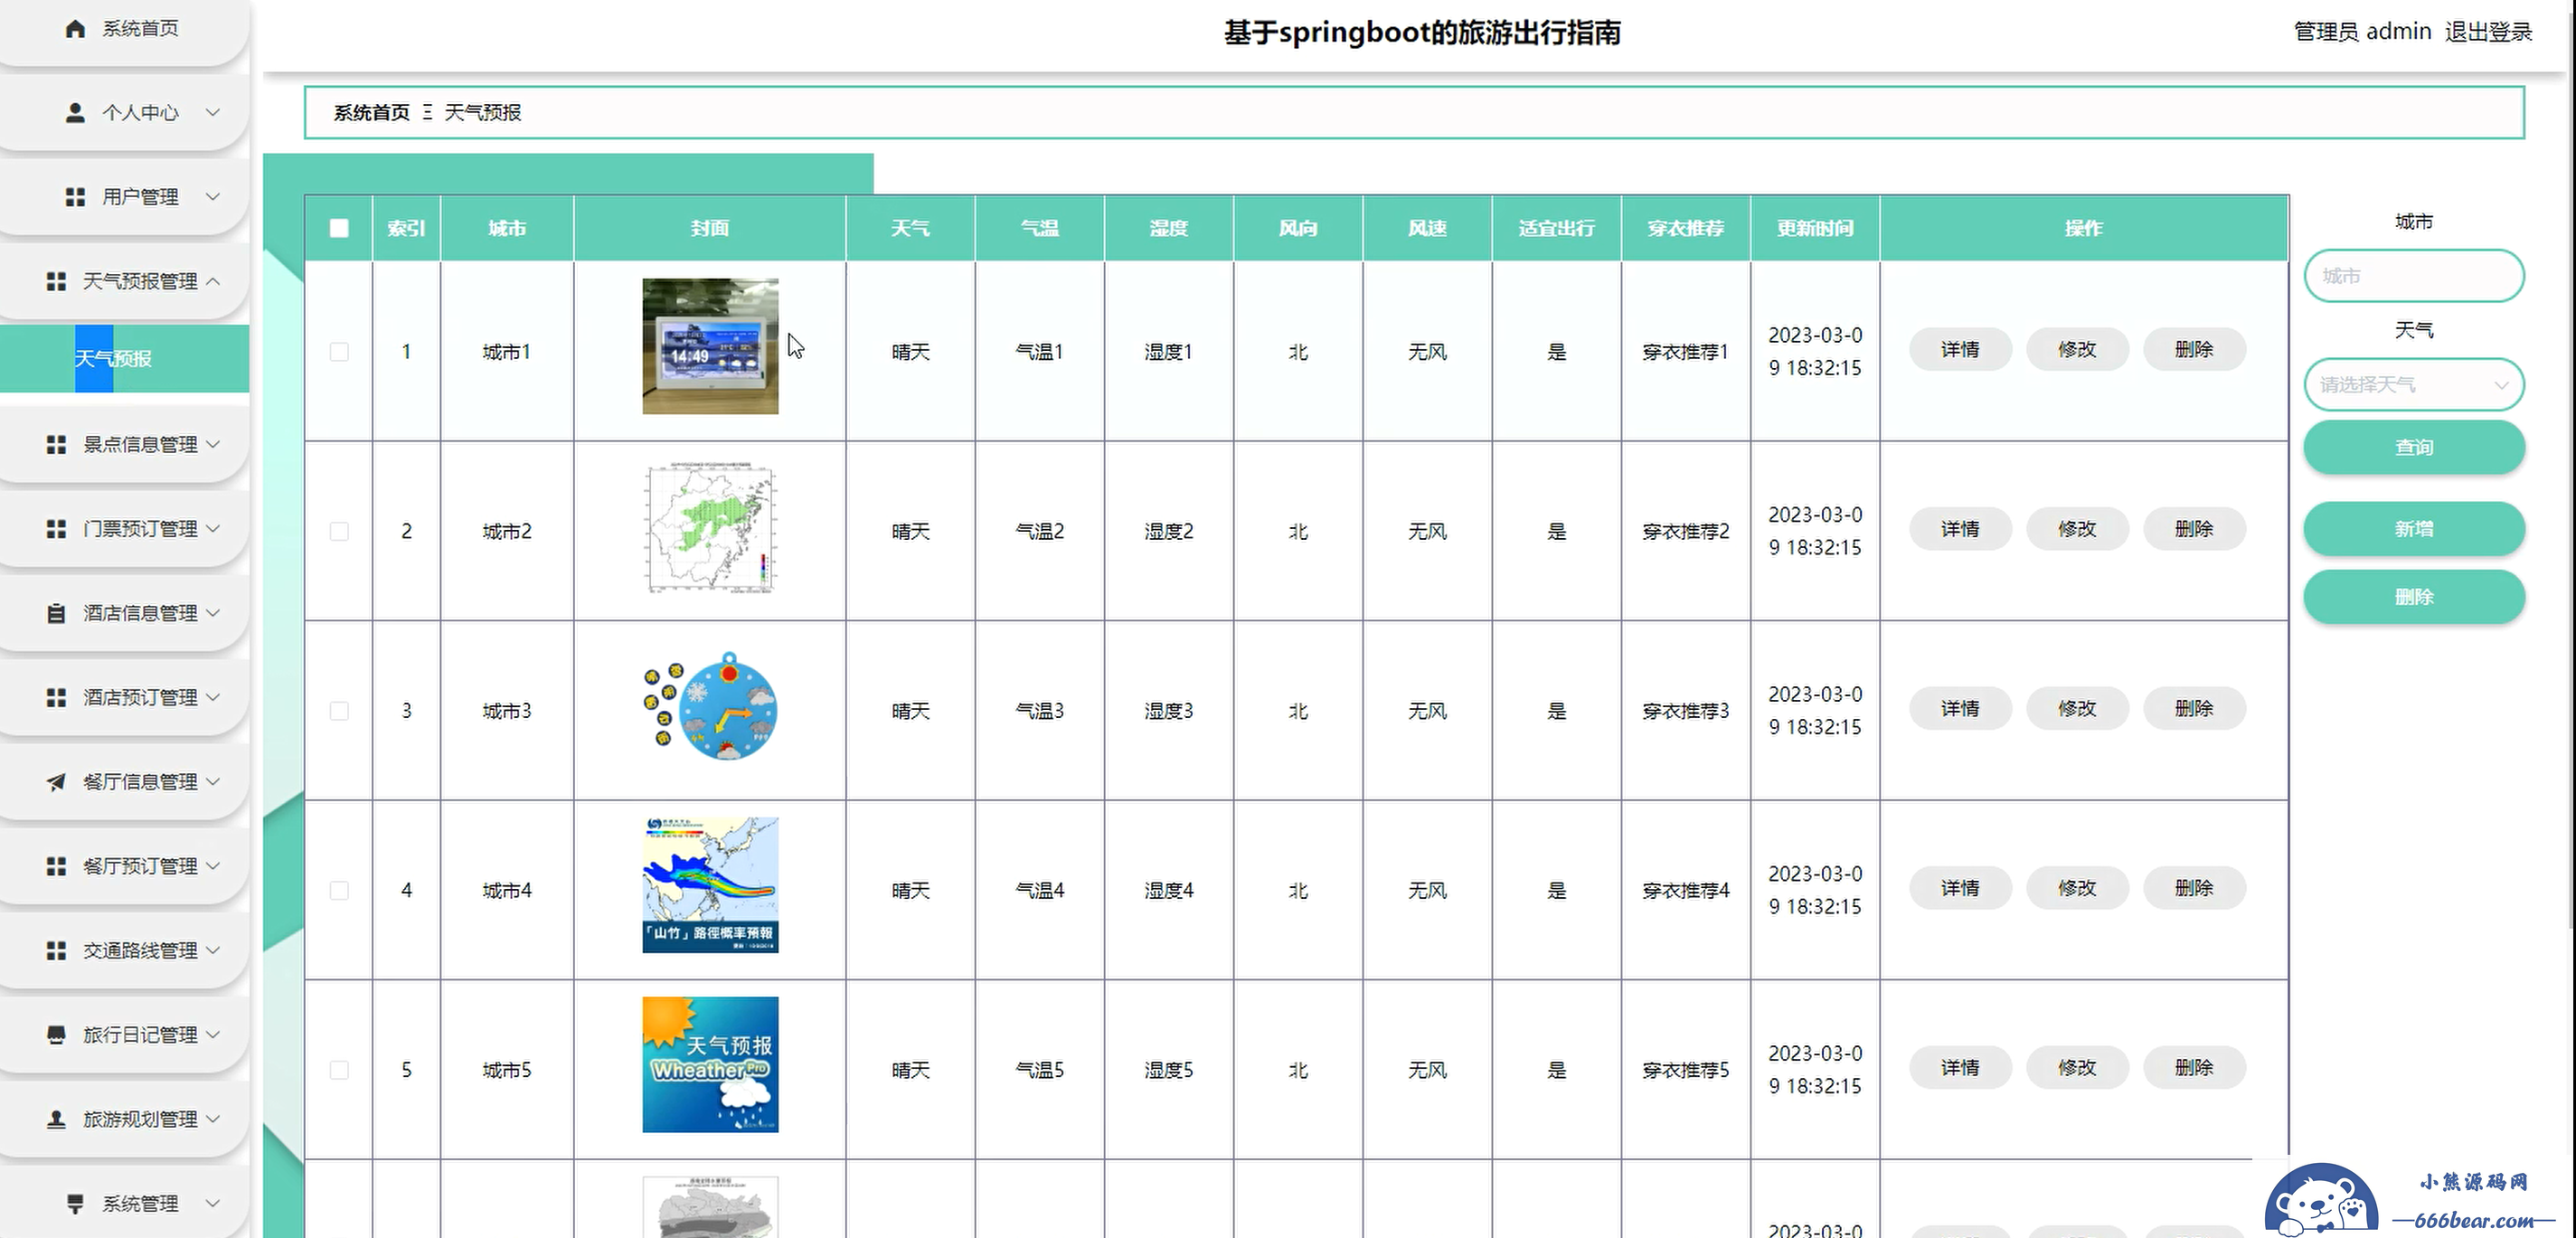Expand the 个人中心 chevron
Viewport: 2576px width, 1238px height.
pyautogui.click(x=212, y=113)
